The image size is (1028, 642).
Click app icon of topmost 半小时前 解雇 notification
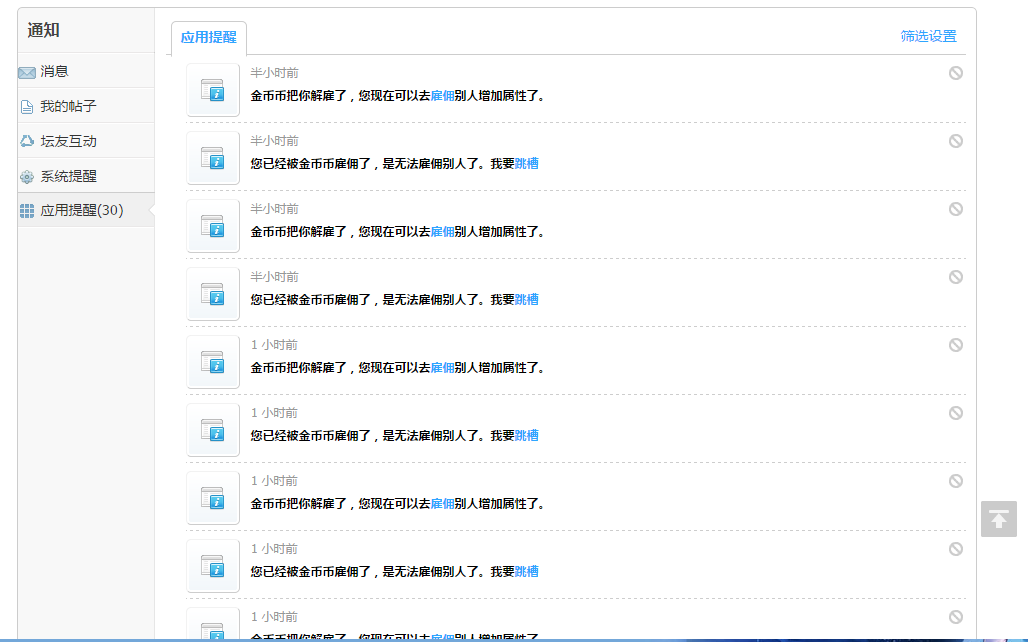[213, 90]
